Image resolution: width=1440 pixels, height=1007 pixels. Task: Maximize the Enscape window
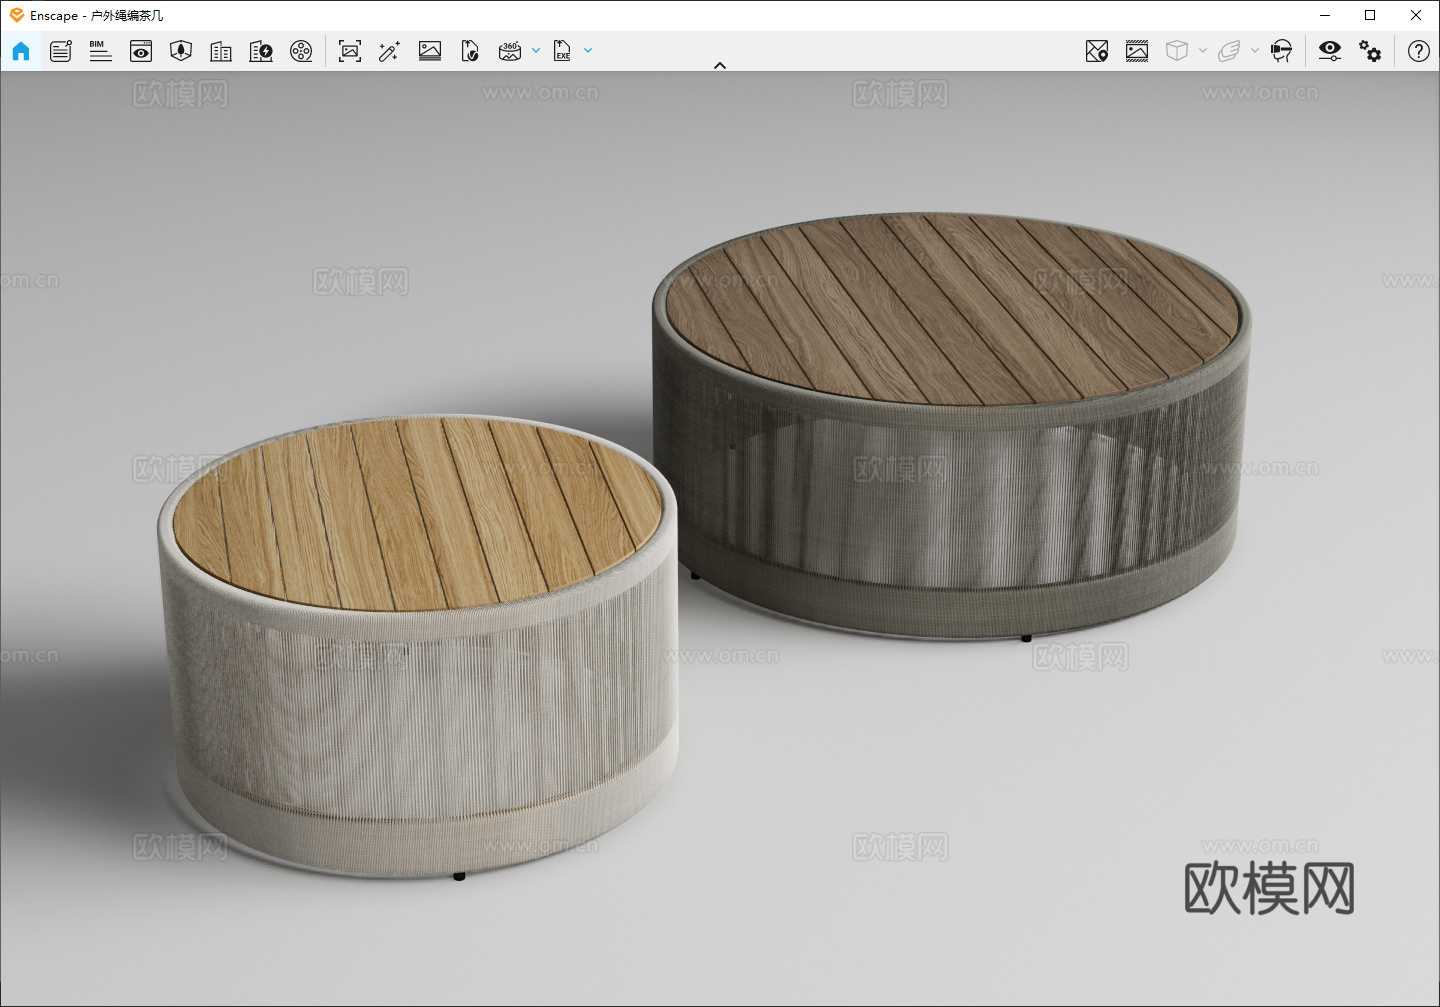coord(1370,15)
